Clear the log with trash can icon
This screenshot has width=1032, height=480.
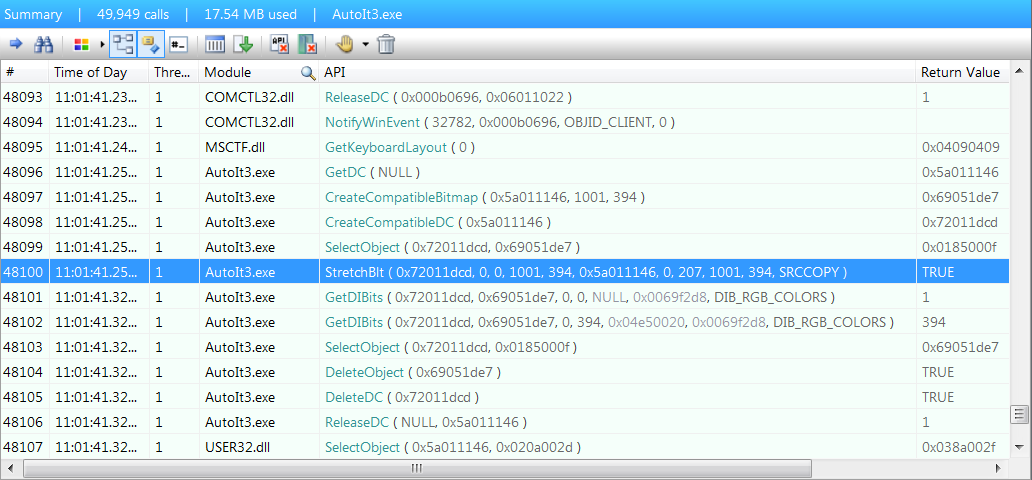(x=386, y=44)
